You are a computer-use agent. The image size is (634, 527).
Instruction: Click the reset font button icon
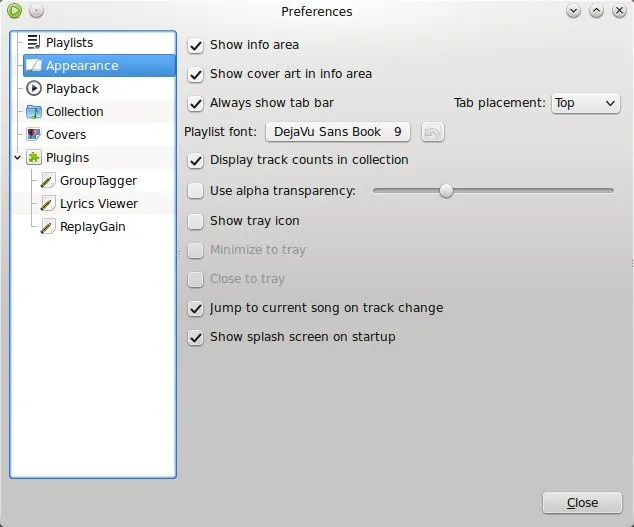(x=432, y=132)
